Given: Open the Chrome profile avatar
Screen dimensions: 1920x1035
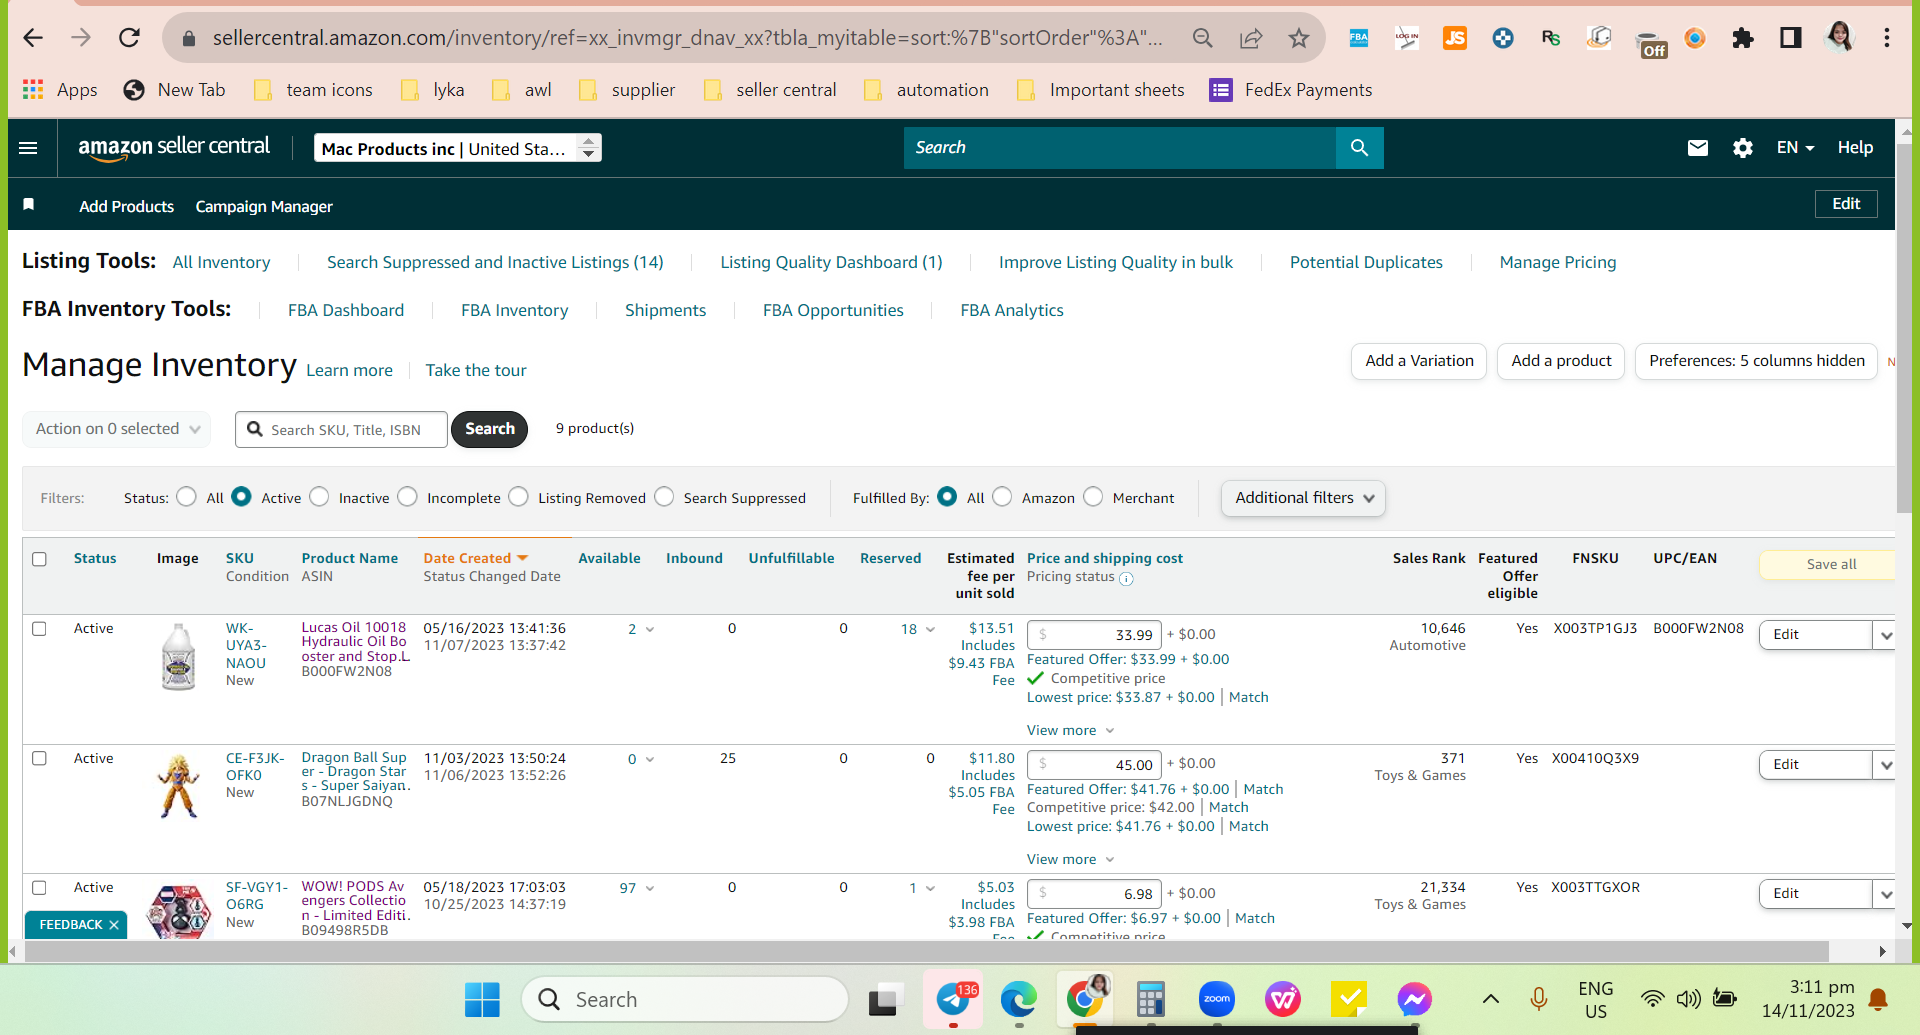Looking at the screenshot, I should [1838, 38].
